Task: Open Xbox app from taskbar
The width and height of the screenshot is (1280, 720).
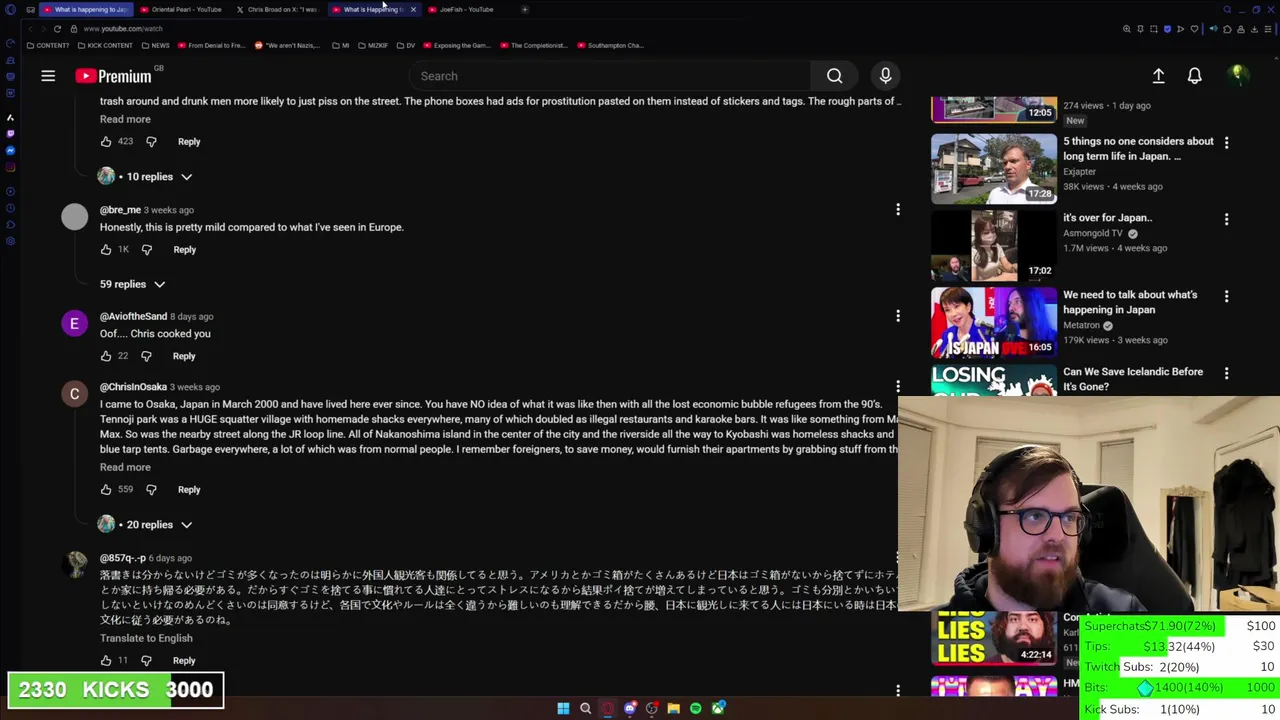Action: [x=718, y=708]
